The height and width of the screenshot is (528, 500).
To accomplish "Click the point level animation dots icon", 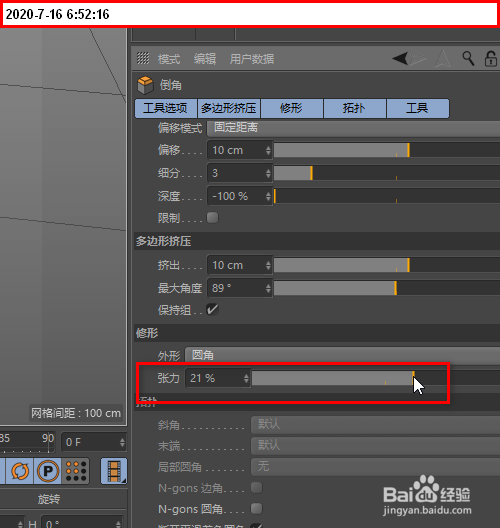I will click(x=76, y=471).
